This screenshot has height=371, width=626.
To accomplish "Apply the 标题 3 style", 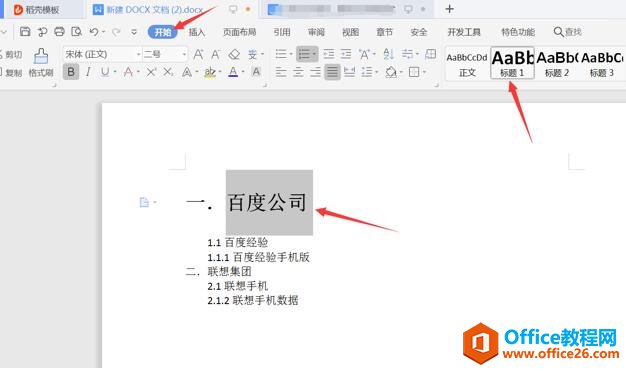I will coord(602,63).
